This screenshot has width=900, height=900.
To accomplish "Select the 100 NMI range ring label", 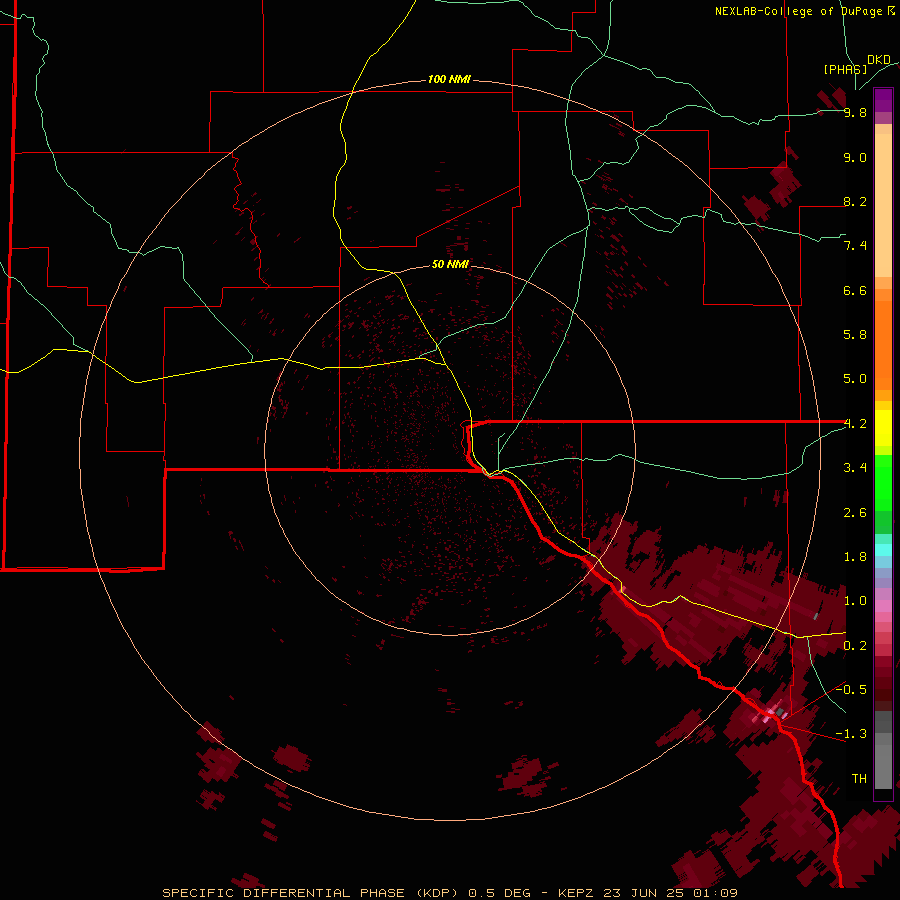I will [x=449, y=79].
